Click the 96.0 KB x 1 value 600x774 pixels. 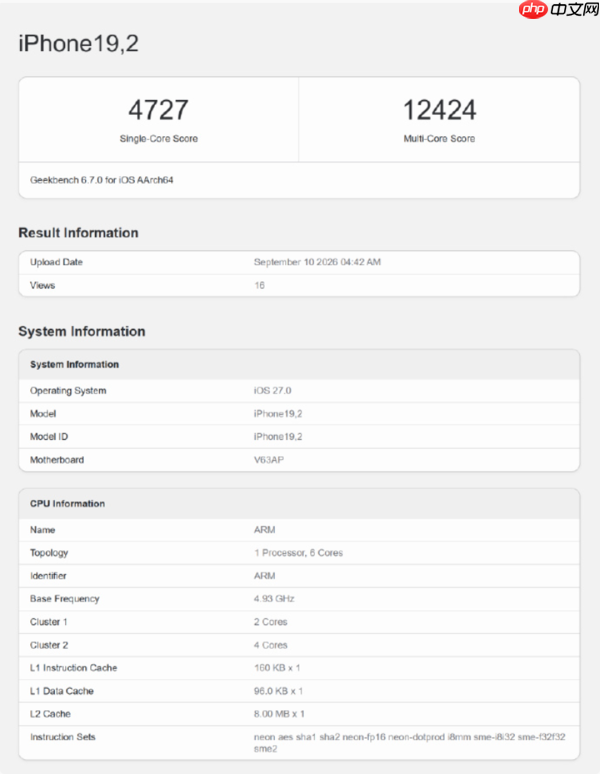(x=278, y=691)
